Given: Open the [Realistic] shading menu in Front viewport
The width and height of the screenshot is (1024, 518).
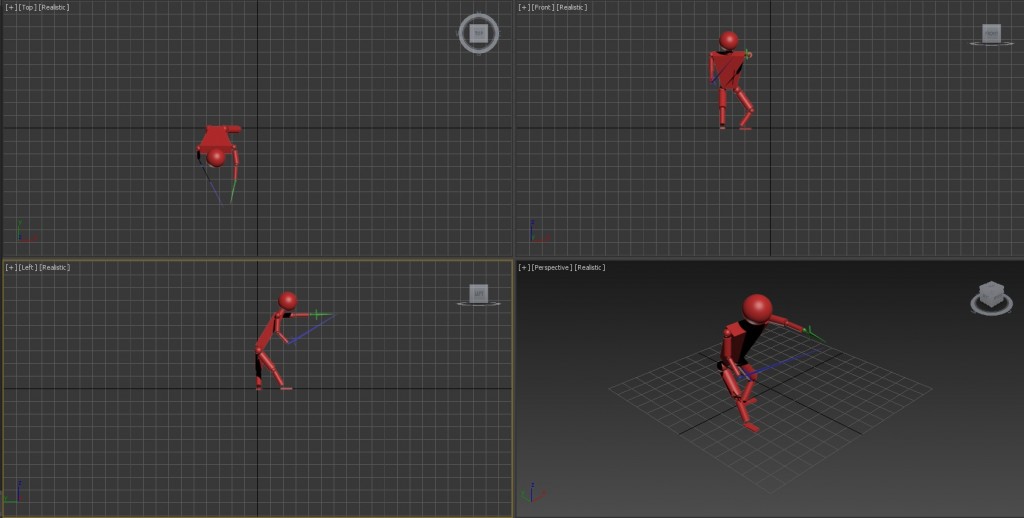Looking at the screenshot, I should [572, 7].
